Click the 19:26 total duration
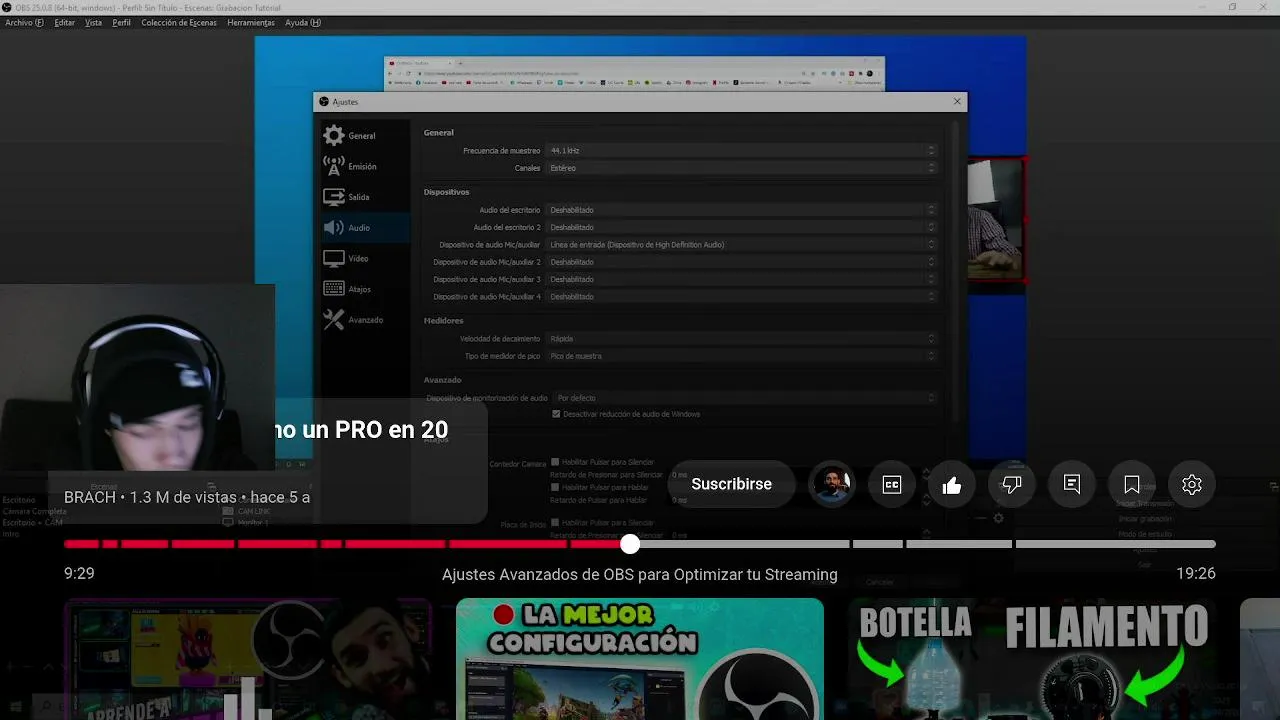1280x720 pixels. (x=1196, y=574)
